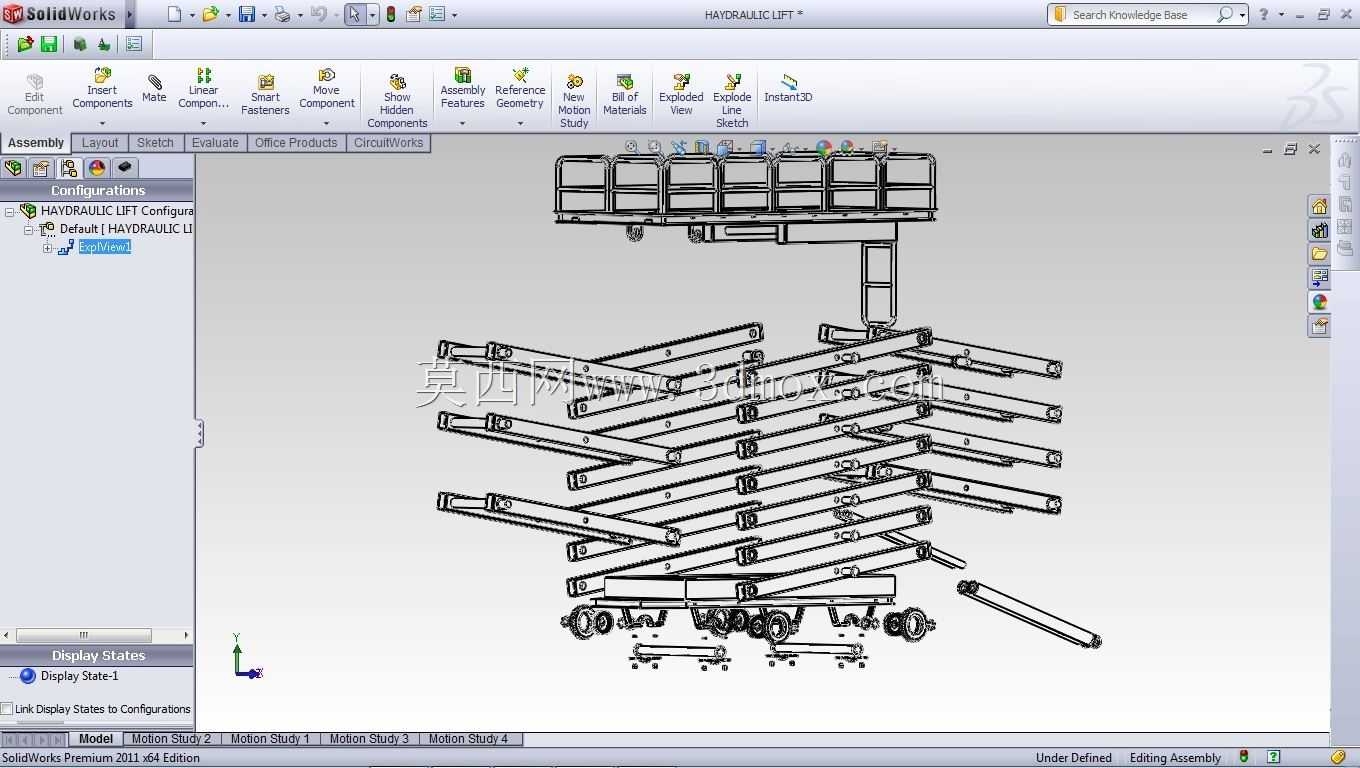Select ExplView1 in configuration tree
Screen dimensions: 1360x768
105,247
